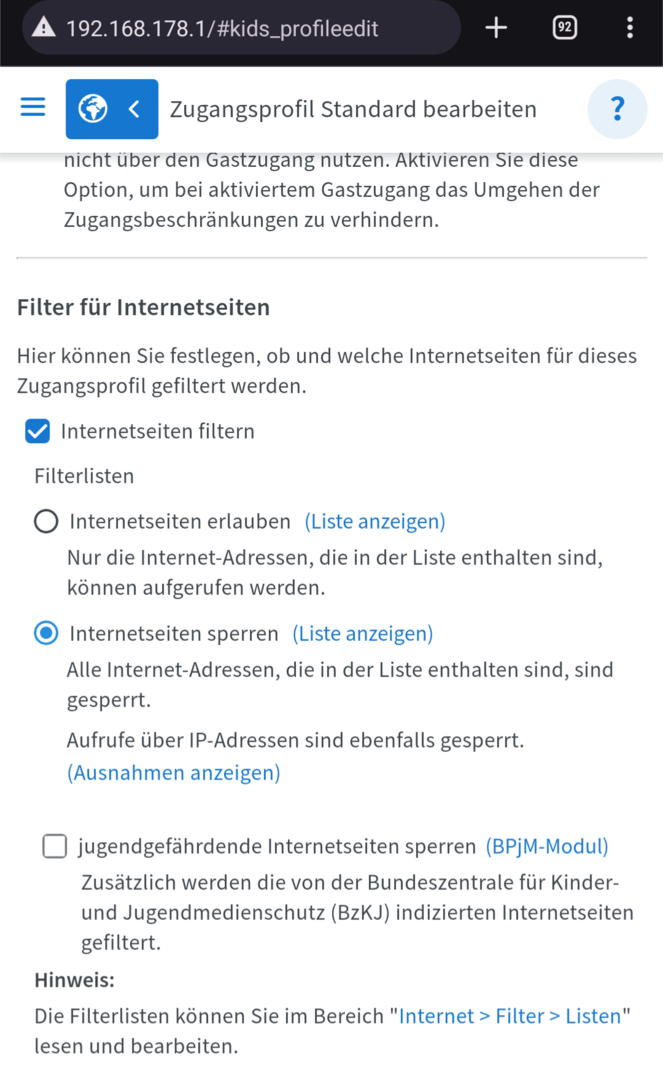This screenshot has width=663, height=1080.
Task: Click the Zugangsprofil Standard bearbeiten title
Action: click(x=353, y=109)
